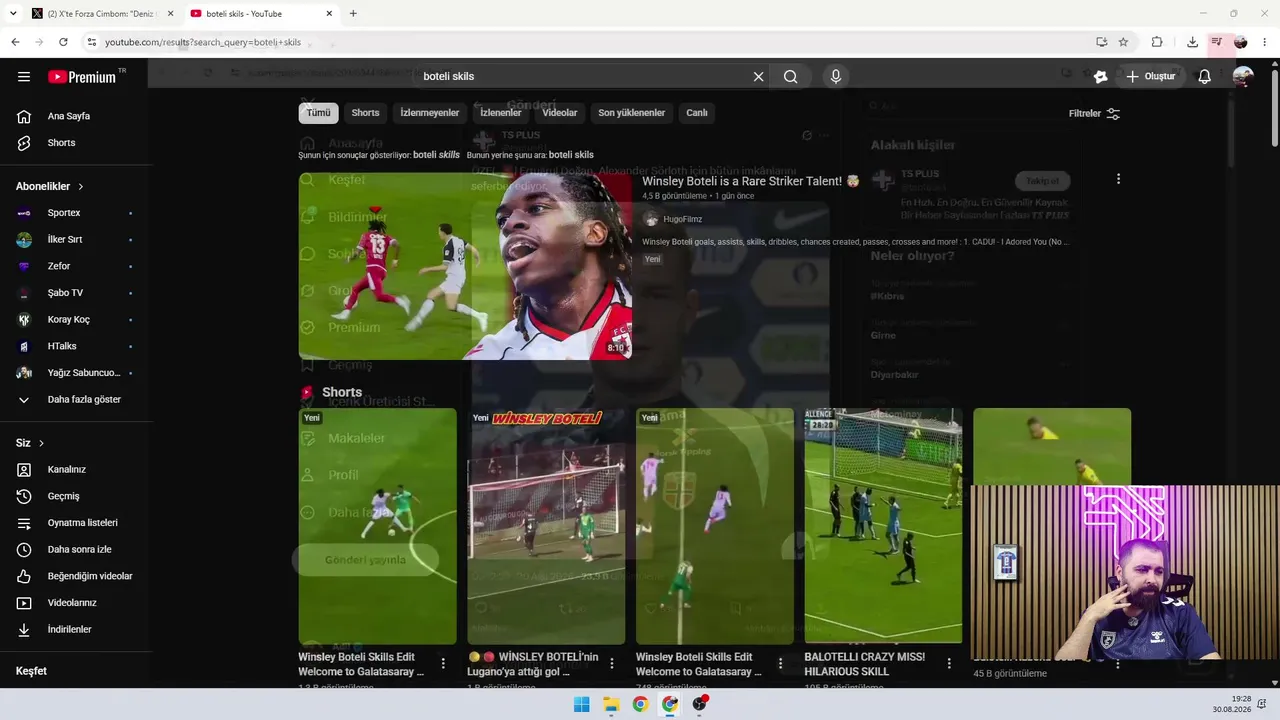Bookmark this page with the star
1280x720 pixels.
1123,42
